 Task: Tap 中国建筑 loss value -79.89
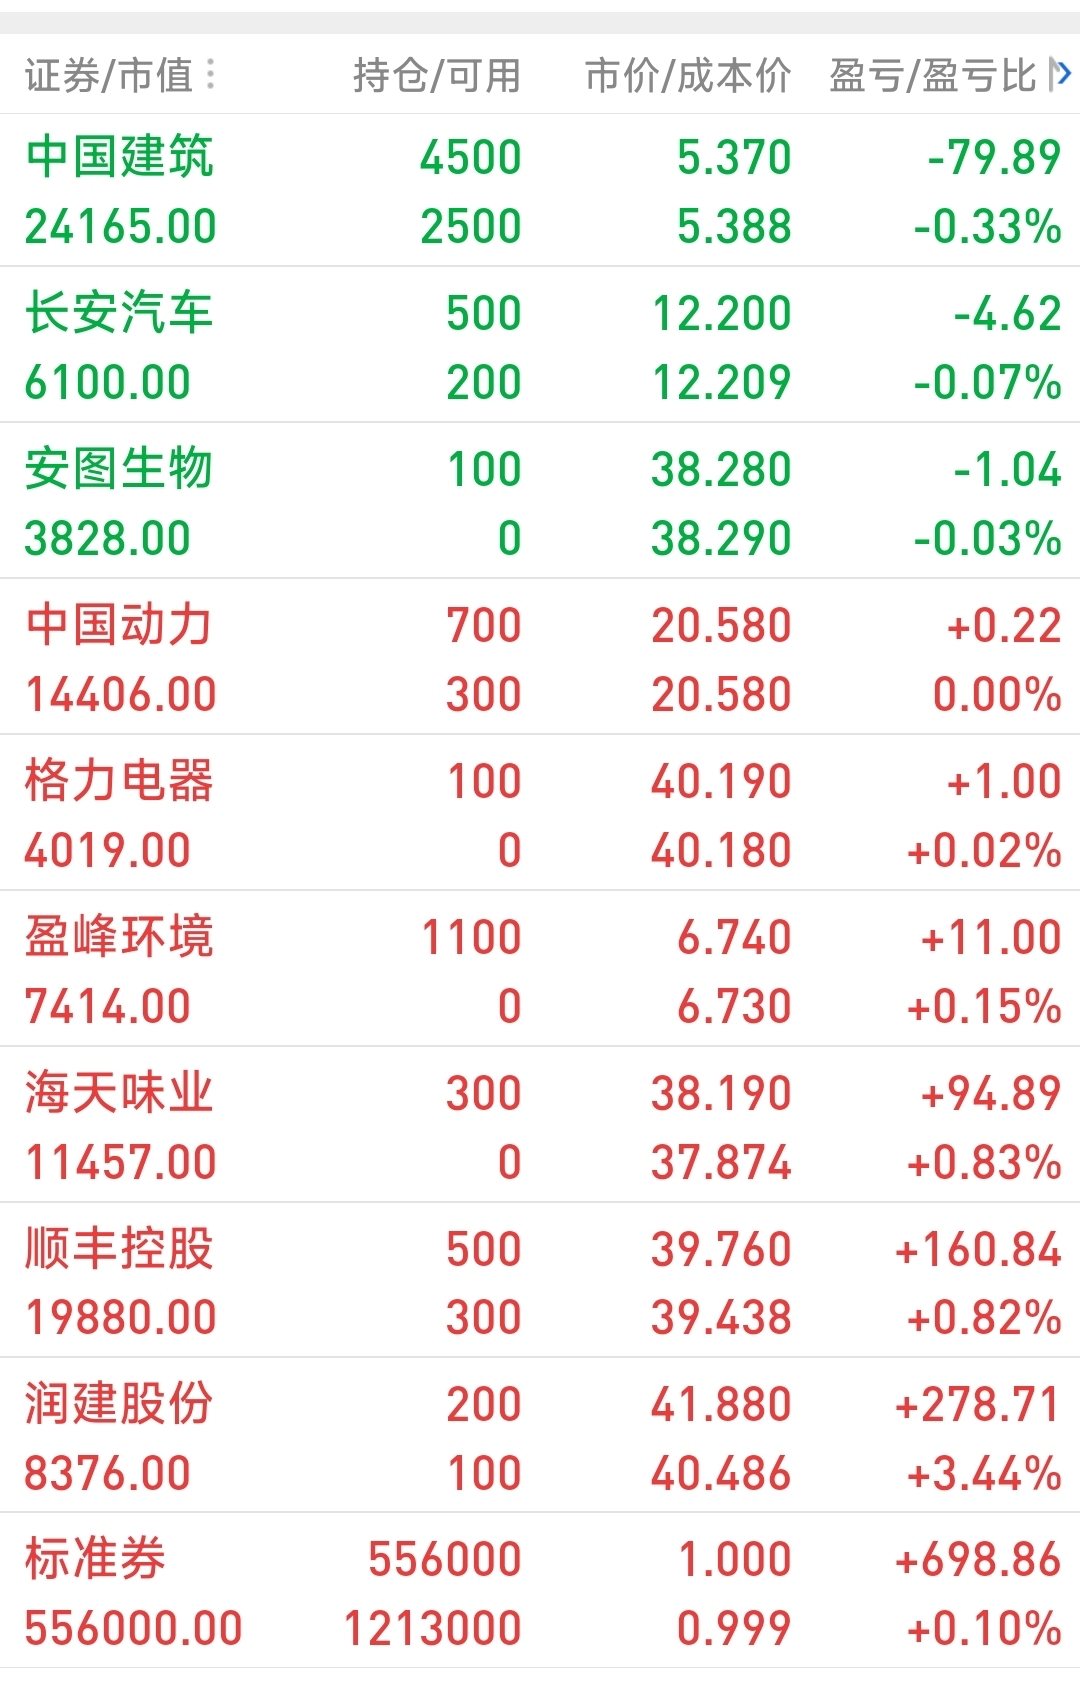click(x=994, y=158)
